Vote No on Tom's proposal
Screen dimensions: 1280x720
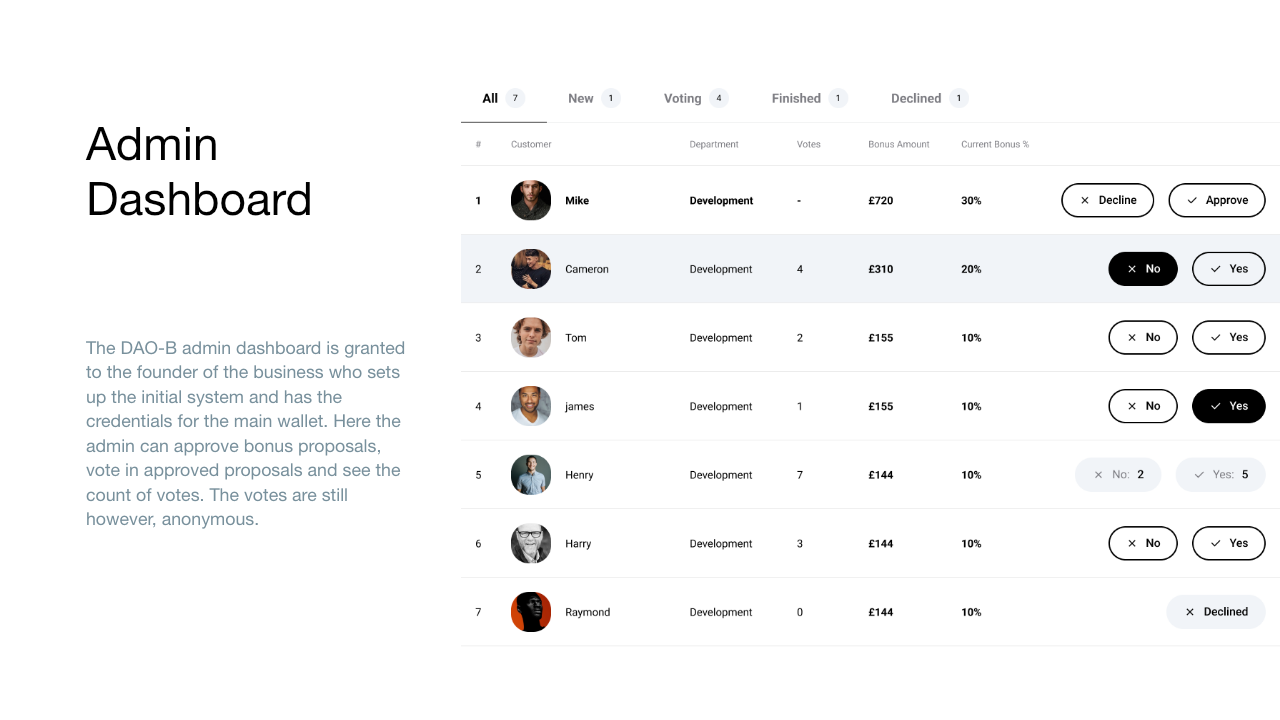1143,338
